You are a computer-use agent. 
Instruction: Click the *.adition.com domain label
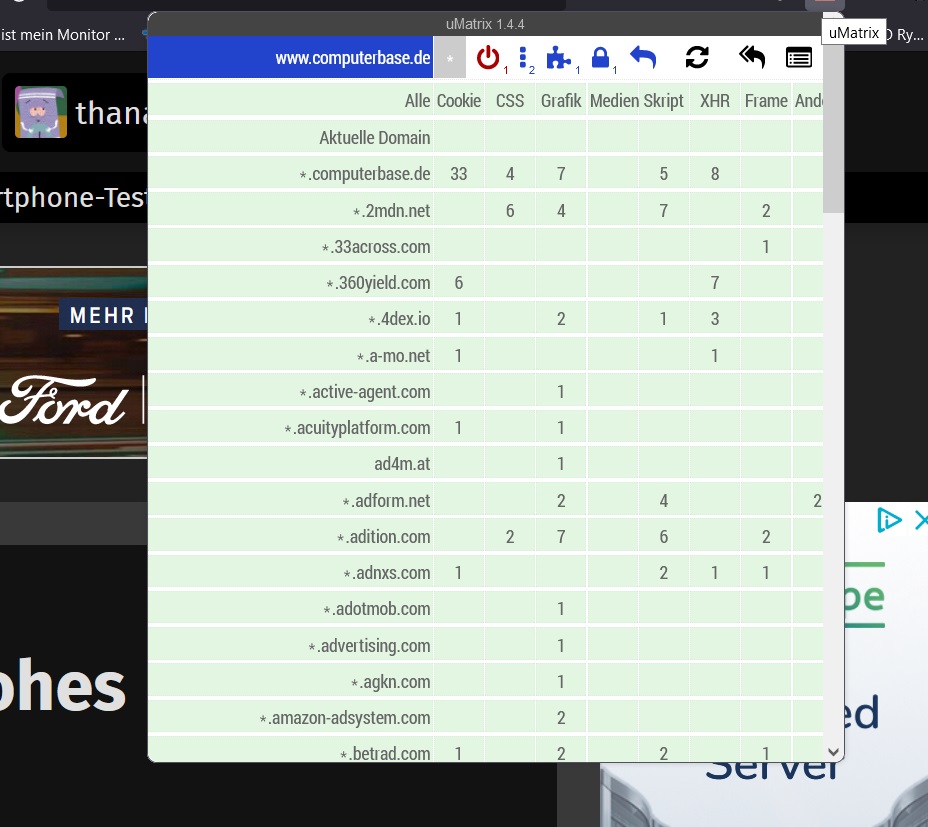384,536
